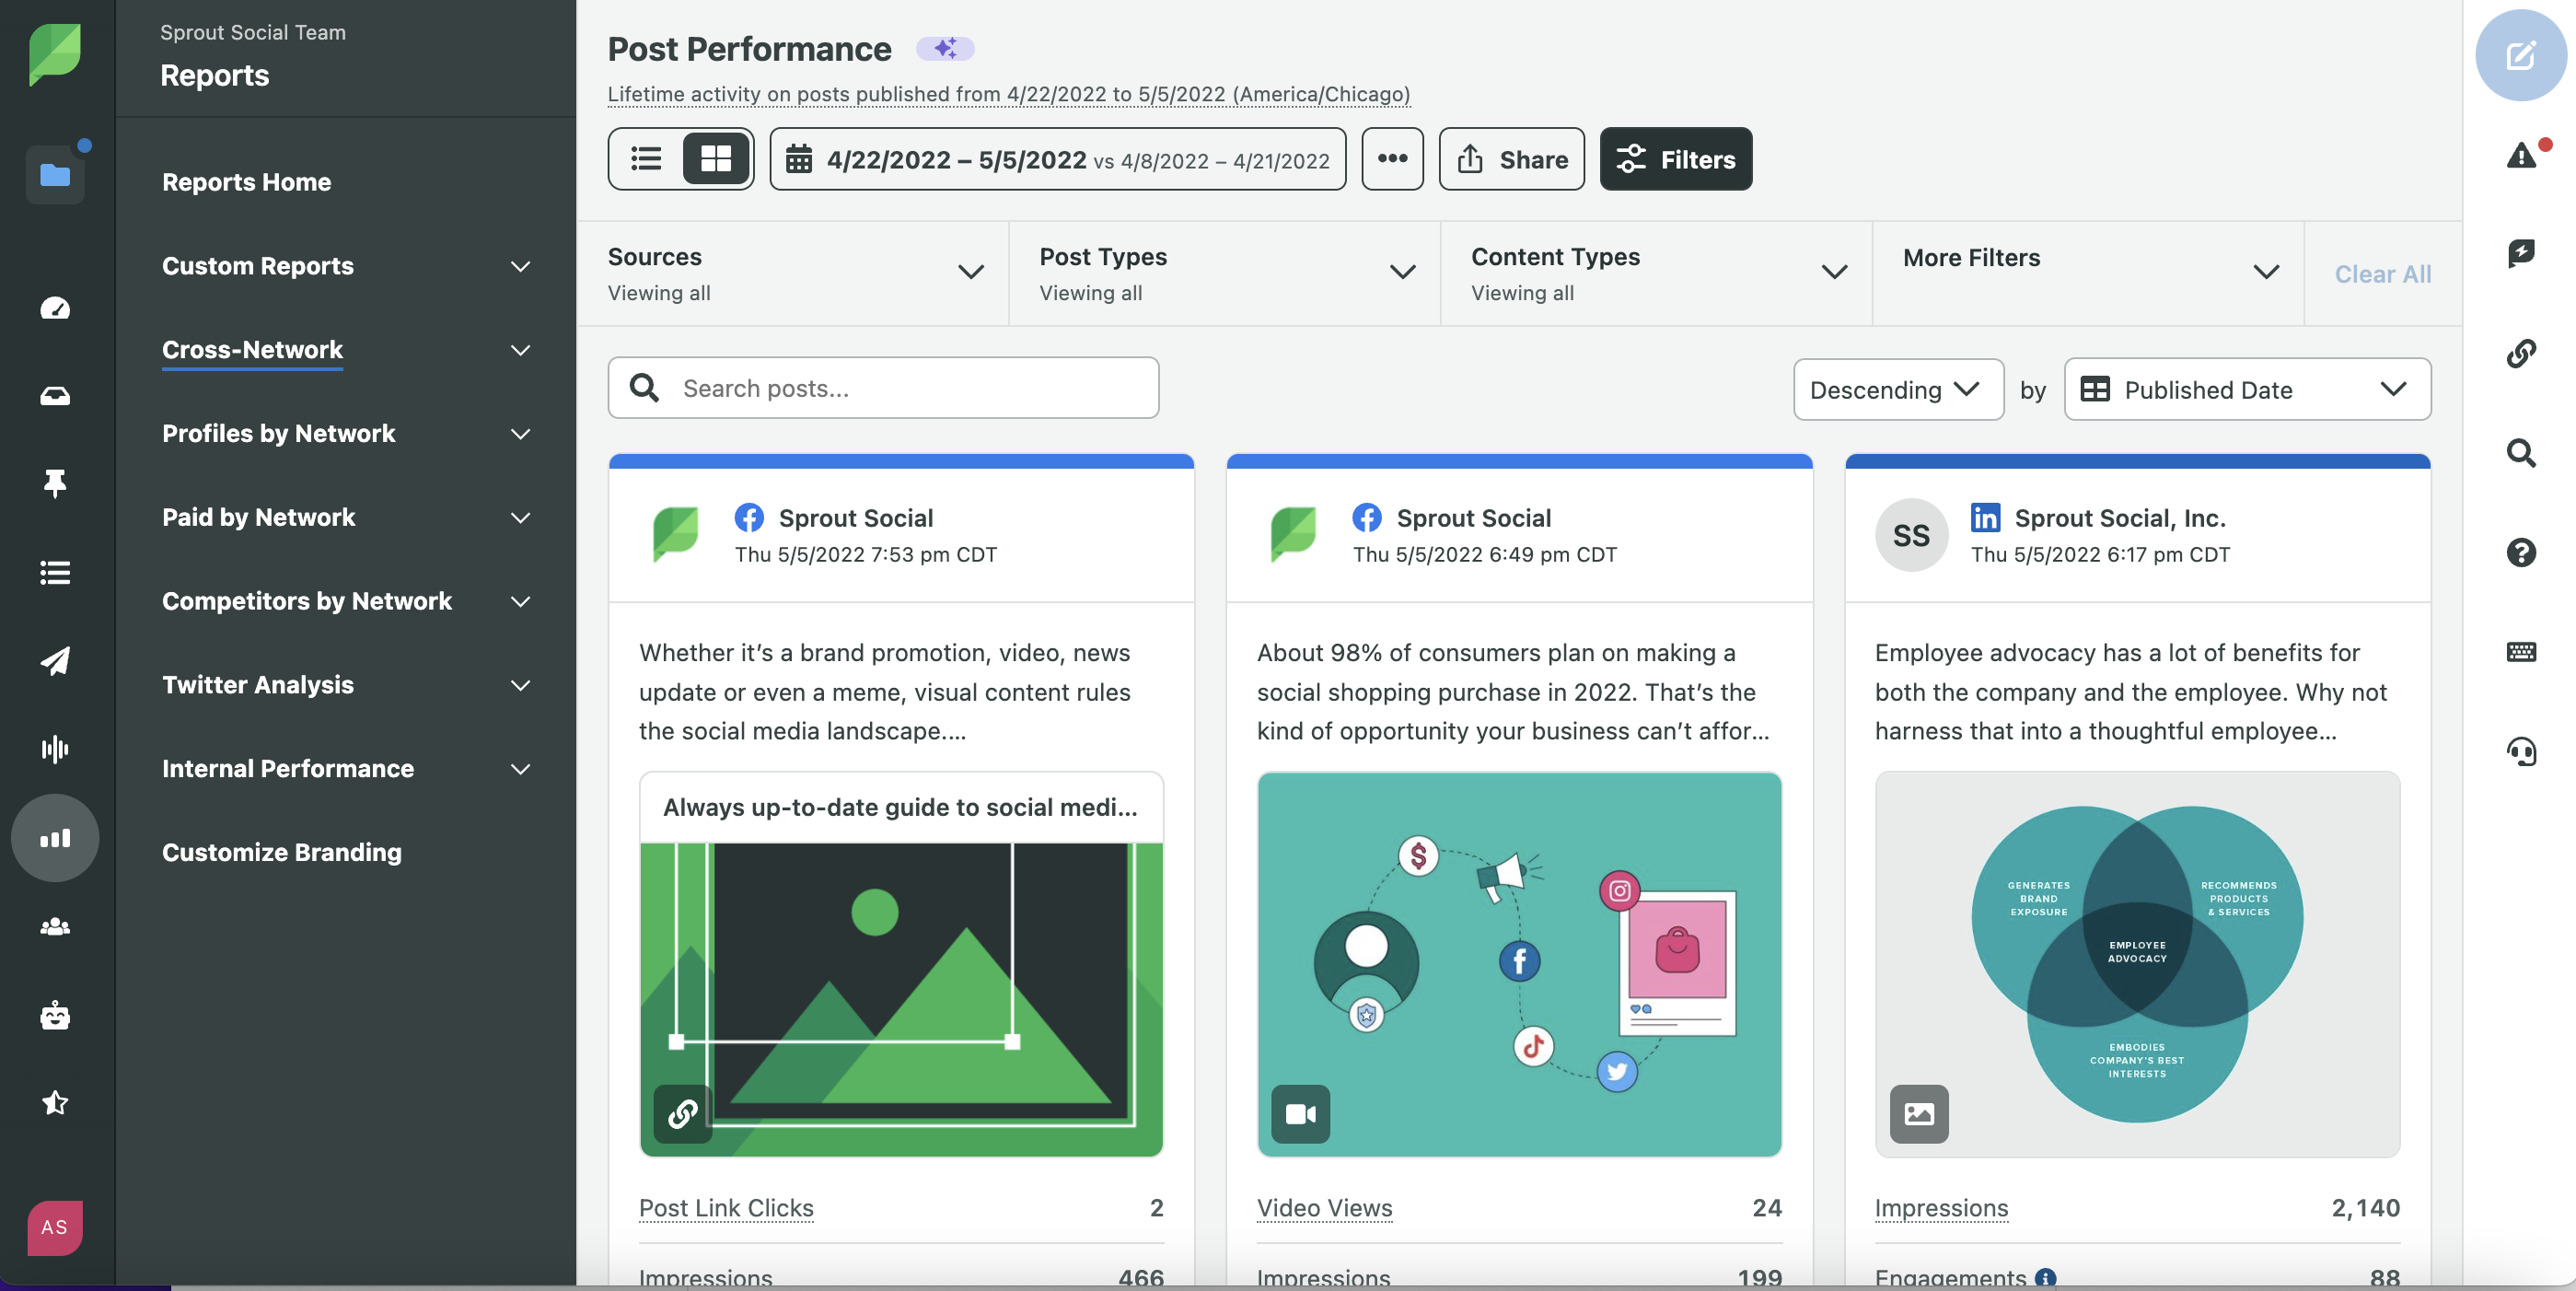Expand Twitter Analysis menu section
2576x1291 pixels.
(x=345, y=685)
